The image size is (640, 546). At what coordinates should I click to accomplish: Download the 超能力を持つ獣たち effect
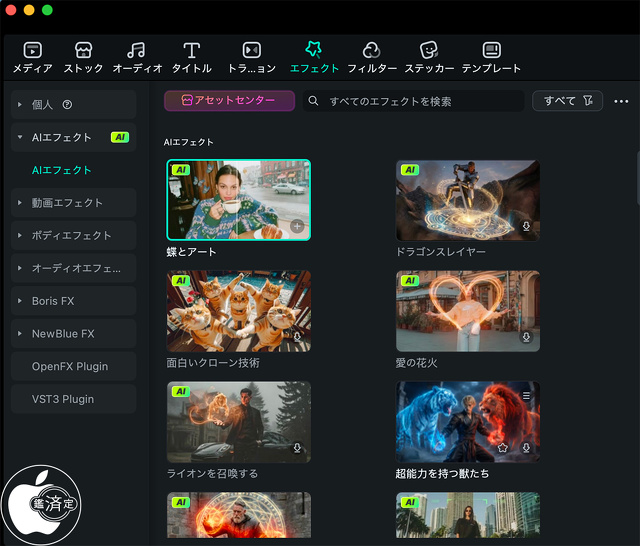coord(526,448)
